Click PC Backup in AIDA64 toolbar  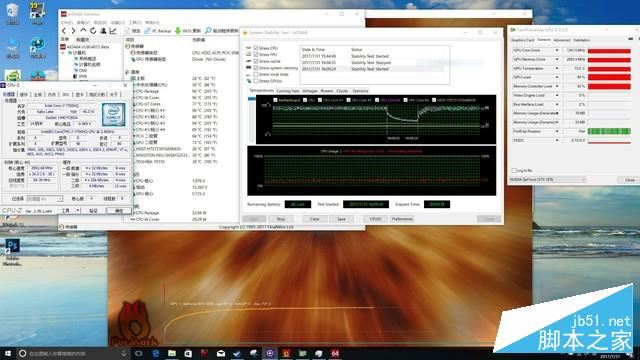158,31
